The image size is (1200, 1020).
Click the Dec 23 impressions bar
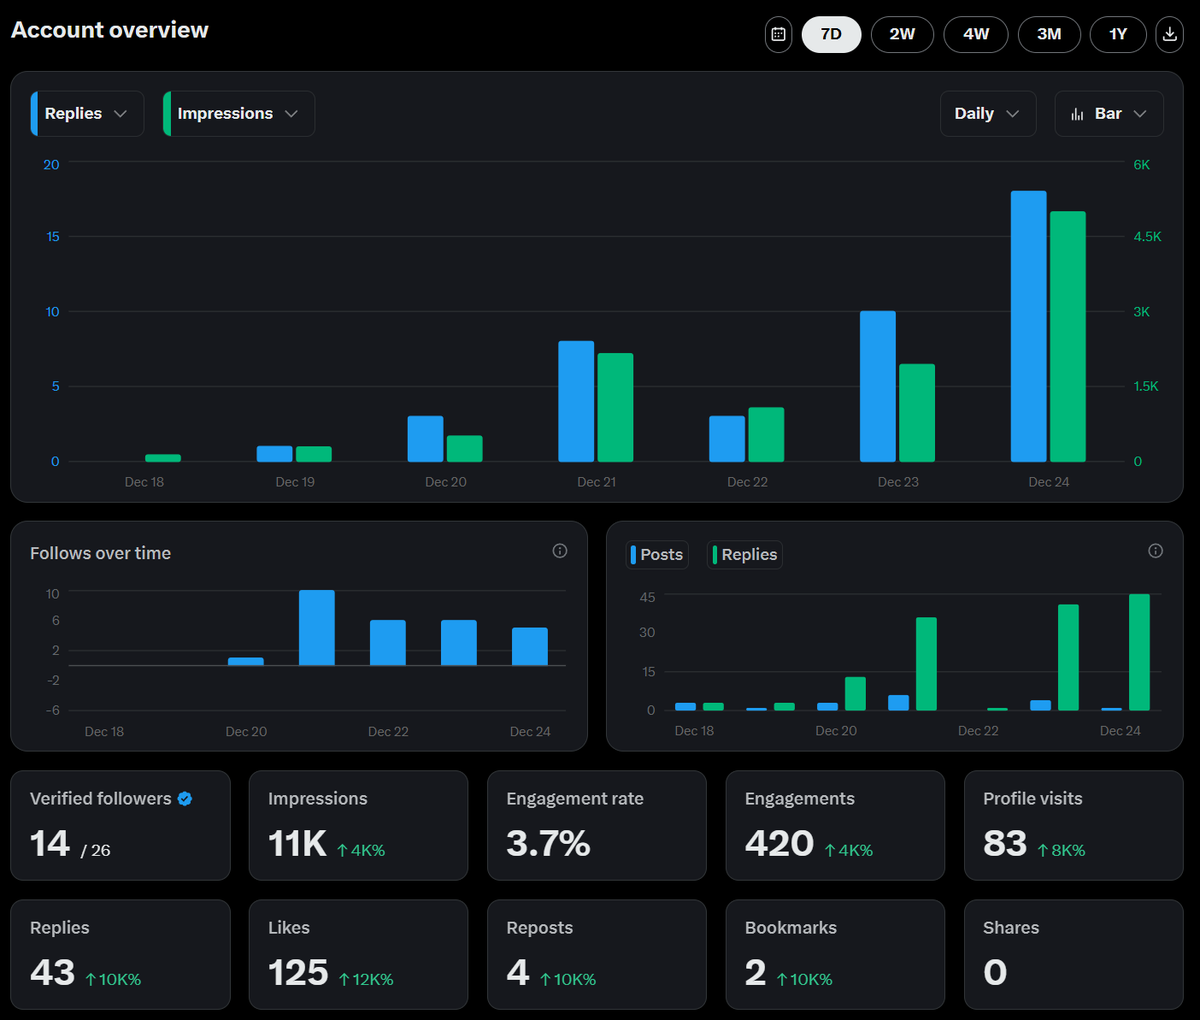pyautogui.click(x=916, y=410)
